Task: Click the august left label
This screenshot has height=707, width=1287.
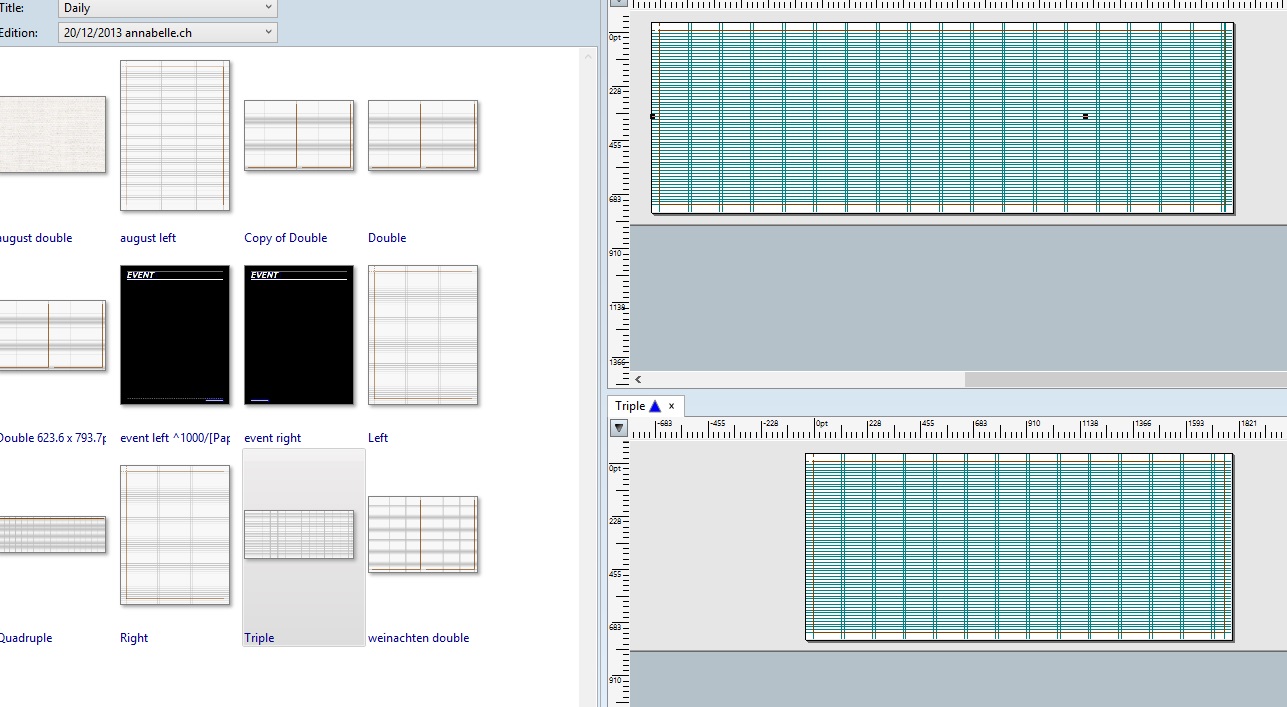Action: pyautogui.click(x=148, y=238)
